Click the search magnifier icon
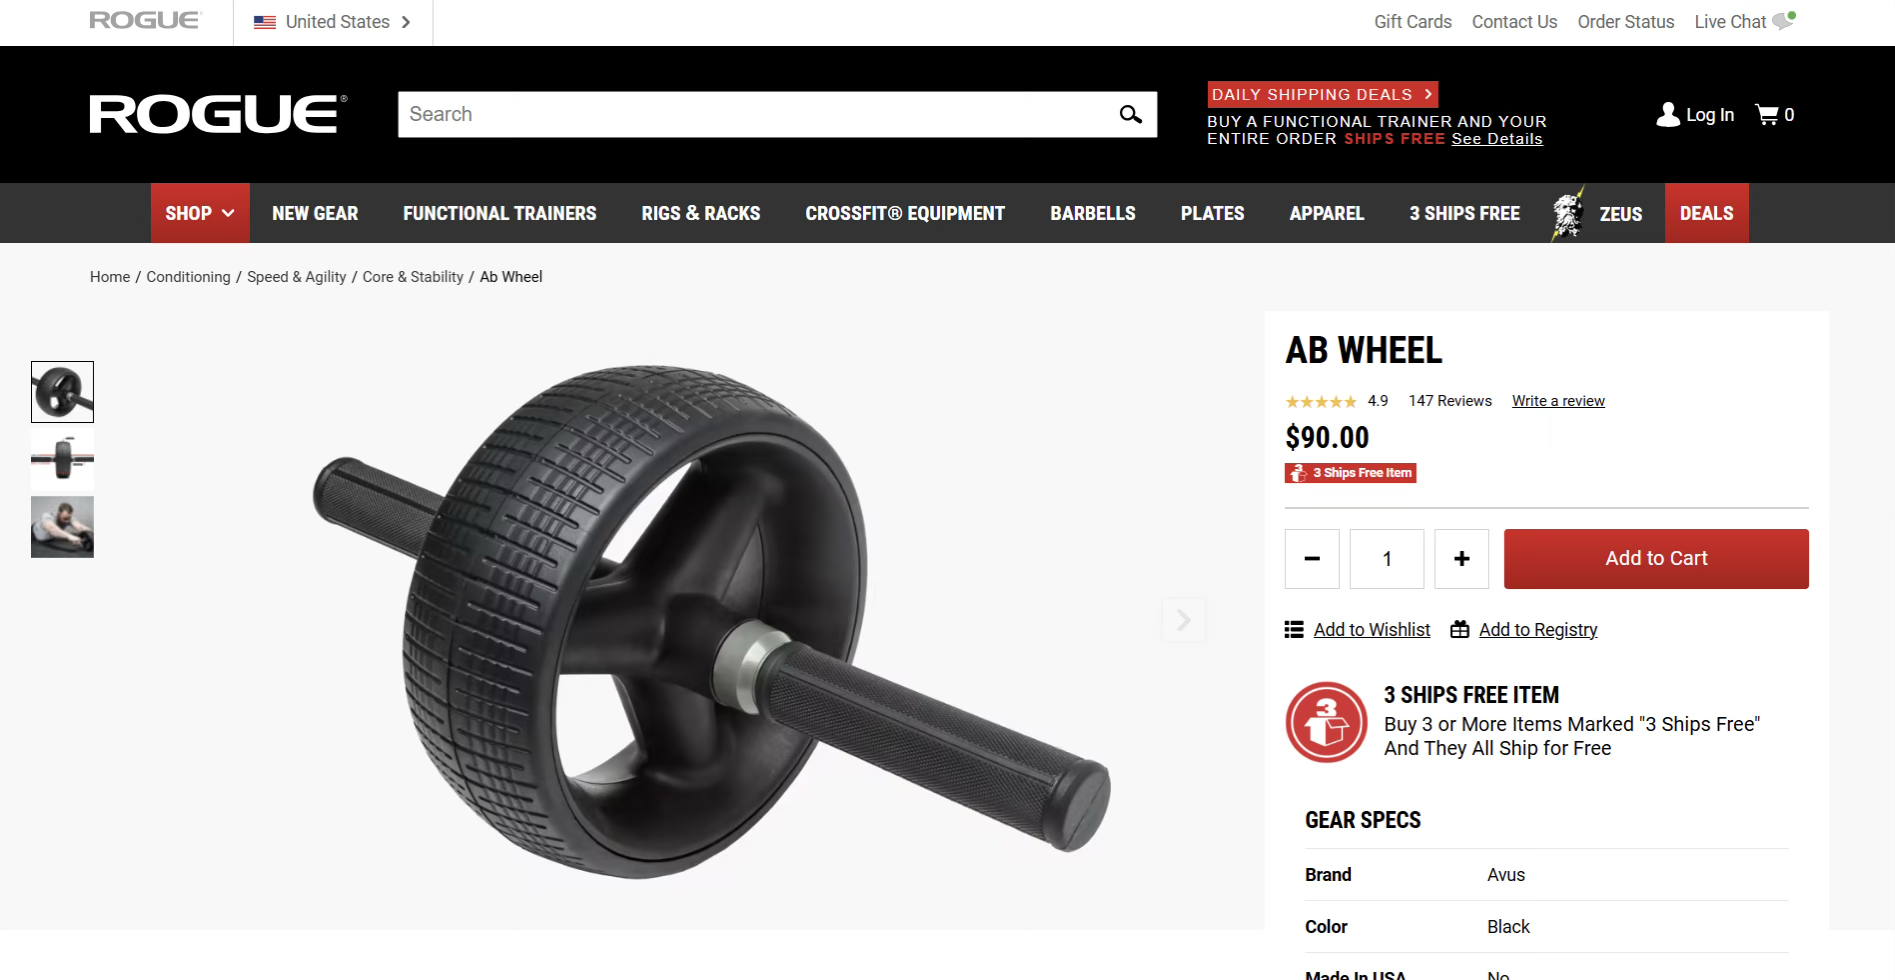This screenshot has height=980, width=1895. [x=1130, y=114]
